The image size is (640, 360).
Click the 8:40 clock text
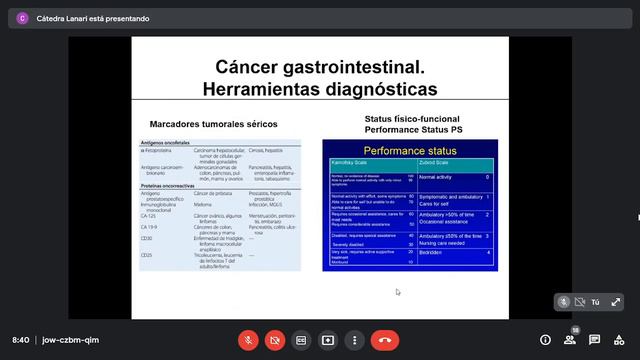coord(20,340)
